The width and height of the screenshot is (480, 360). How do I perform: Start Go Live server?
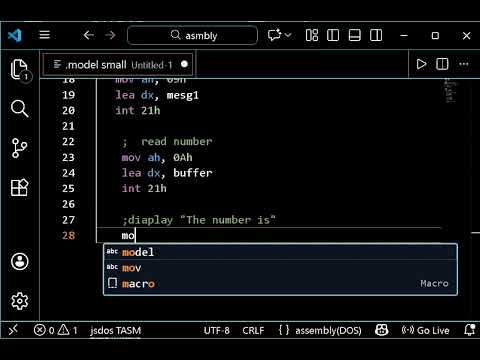click(x=425, y=330)
